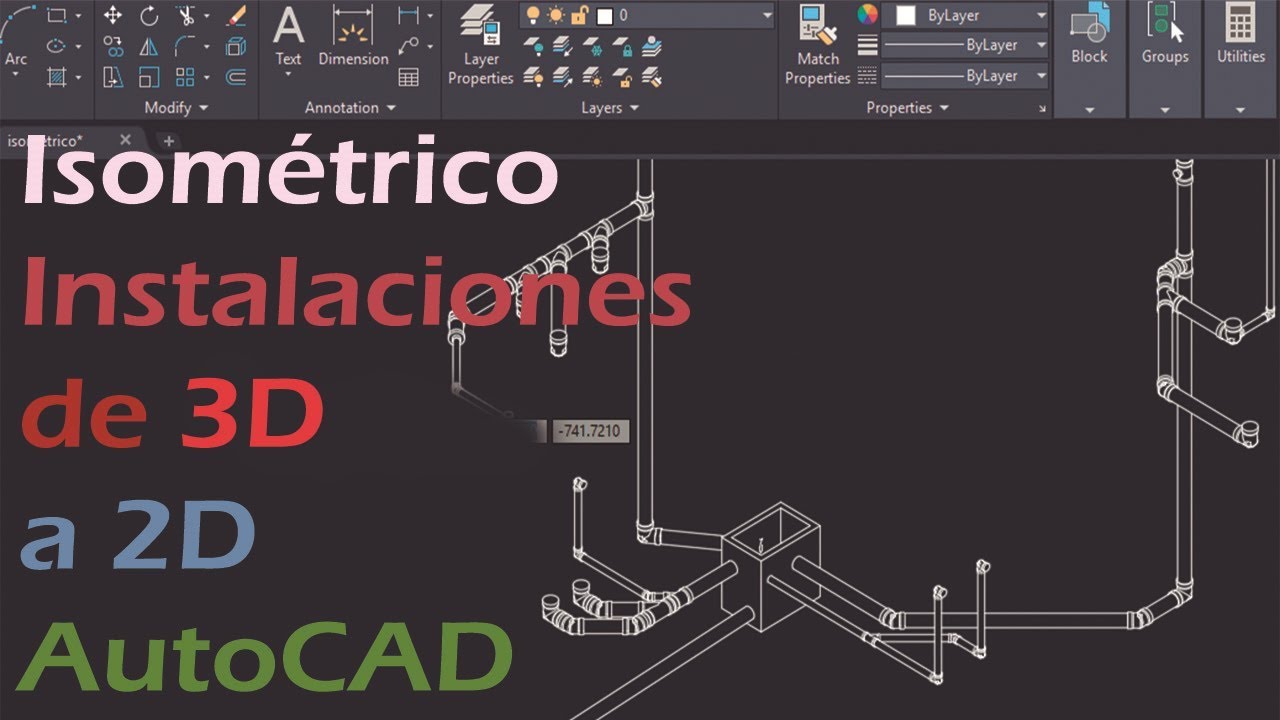Open the Block panel
This screenshot has width=1280, height=720.
[1089, 58]
